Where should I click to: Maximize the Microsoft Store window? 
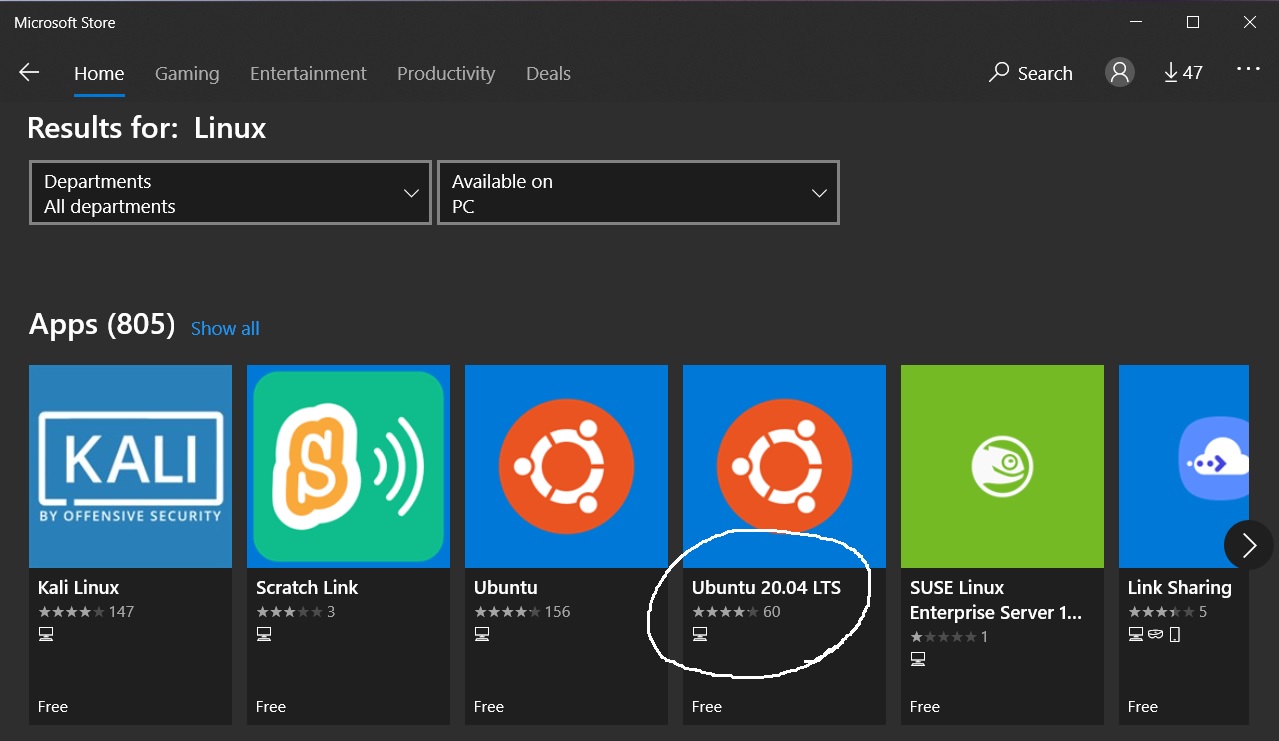click(x=1193, y=22)
